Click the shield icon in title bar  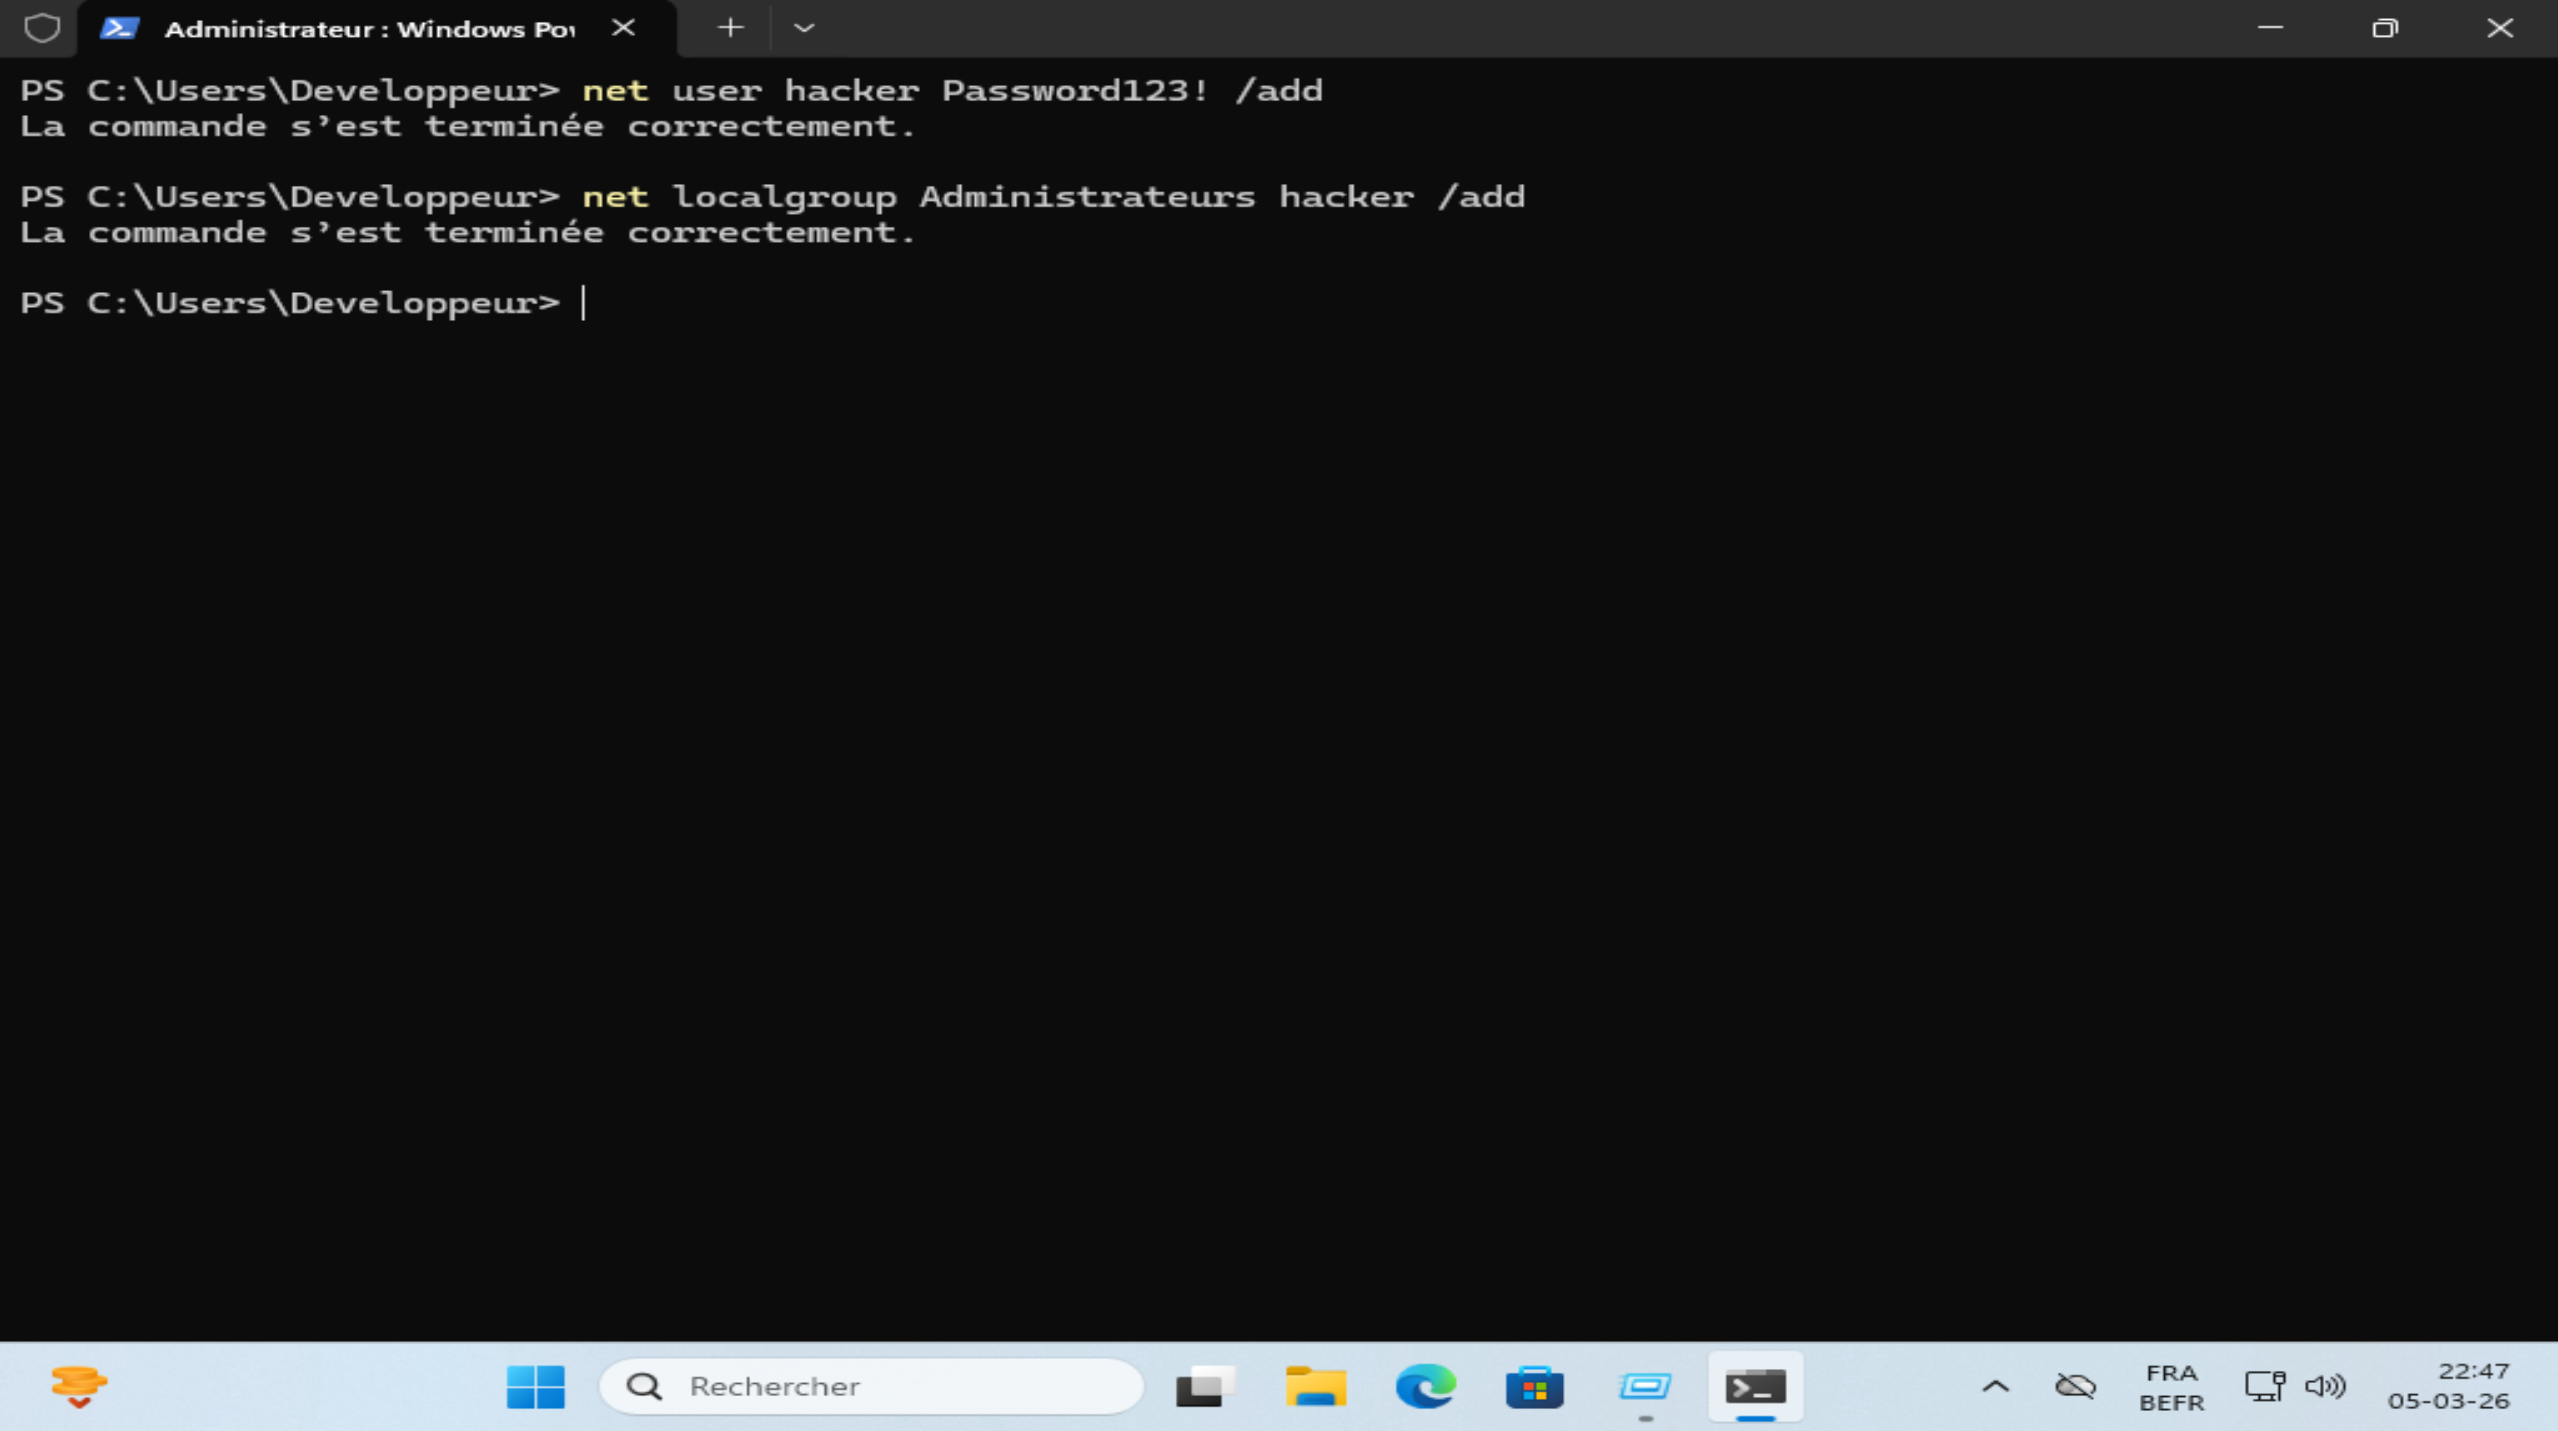click(x=42, y=28)
